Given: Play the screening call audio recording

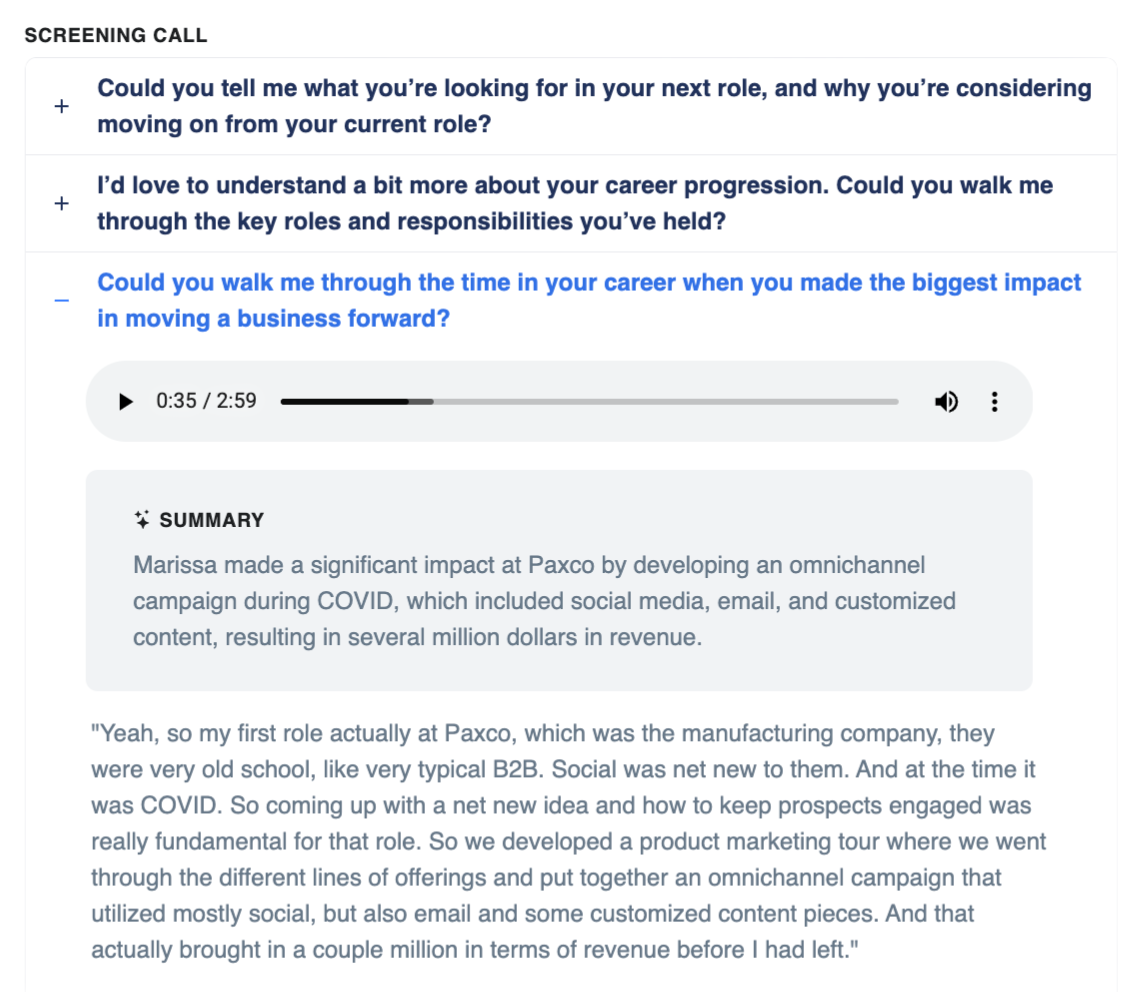Looking at the screenshot, I should pyautogui.click(x=125, y=401).
